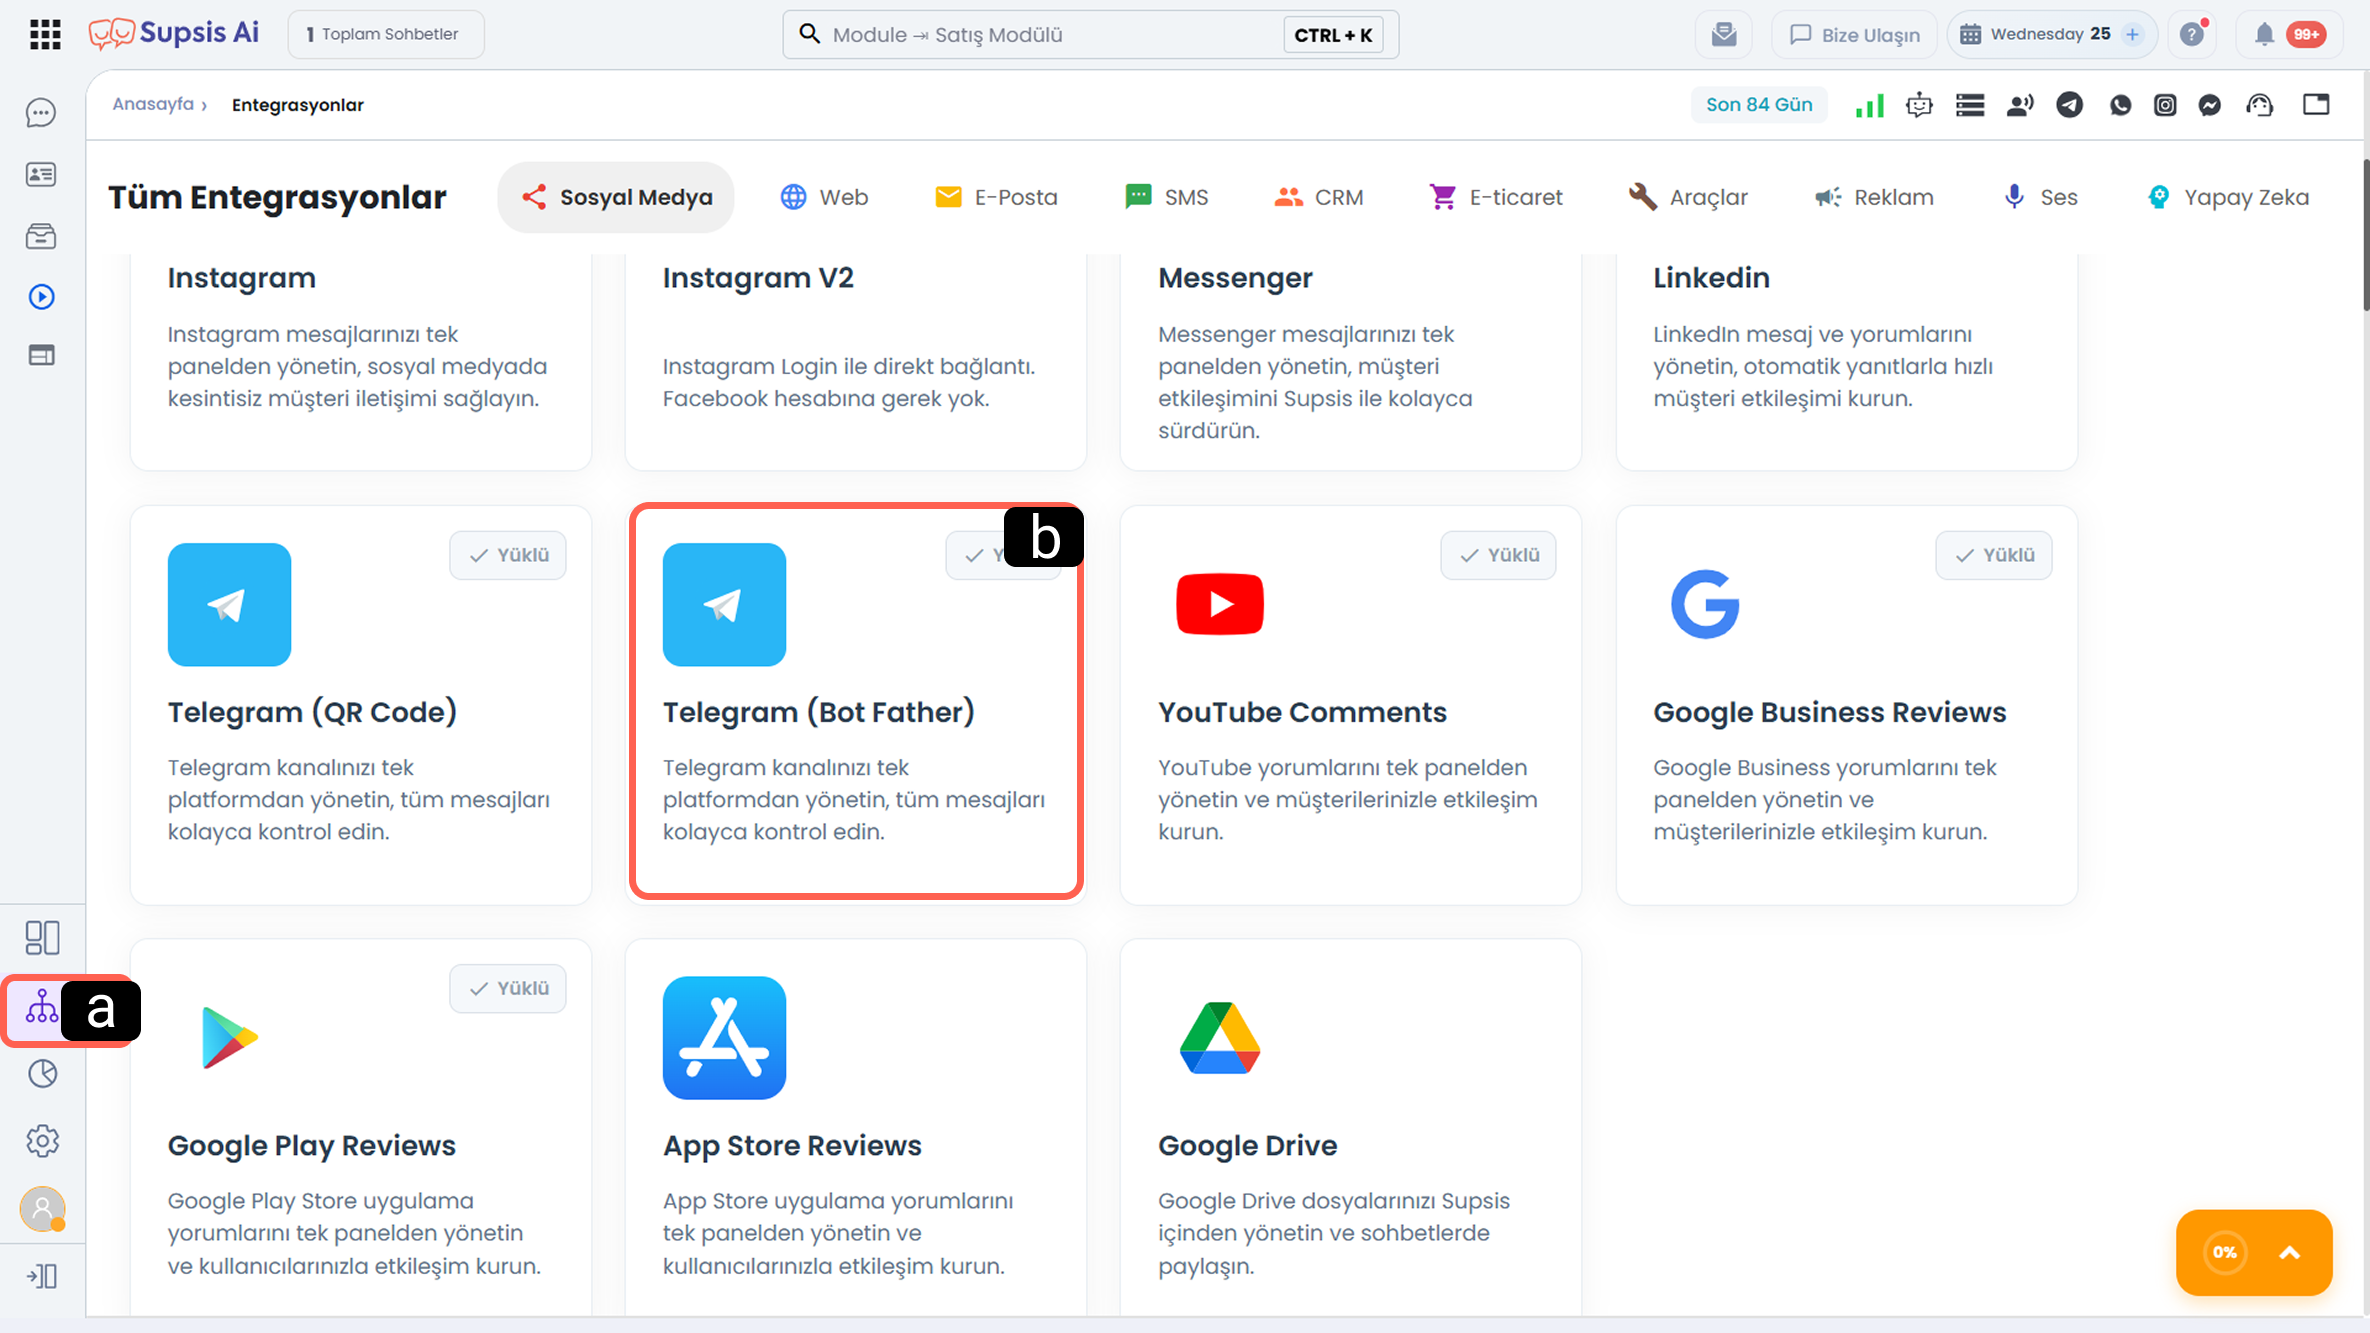Click the green bar chart stats icon
This screenshot has width=2370, height=1333.
coord(1869,105)
